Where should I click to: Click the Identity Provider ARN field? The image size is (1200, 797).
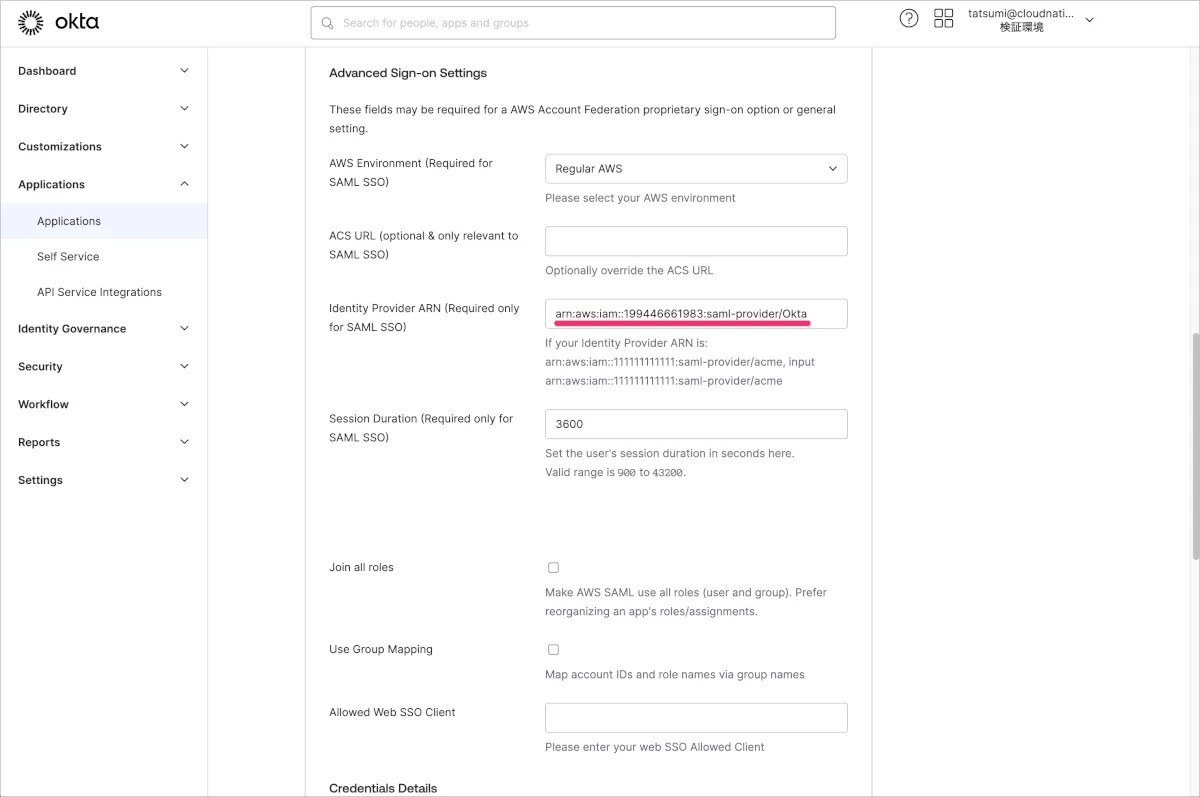(x=696, y=314)
